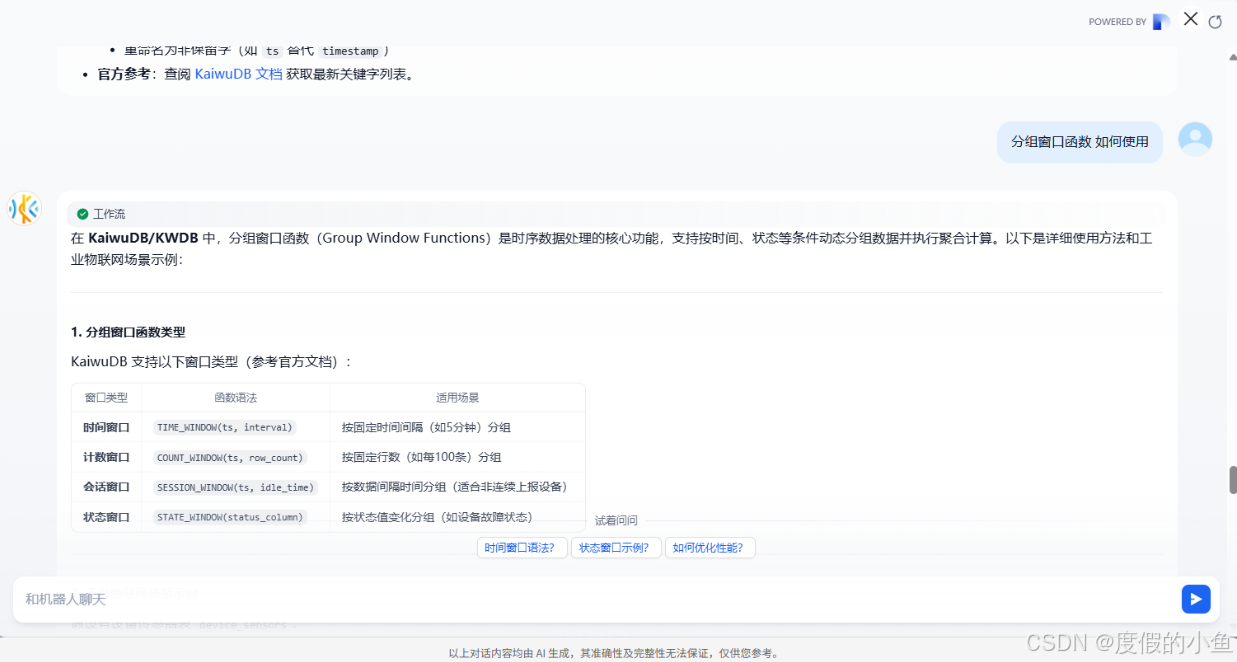Click the user message 分组窗口函数 如何使用
The width and height of the screenshot is (1237, 662).
pos(1079,142)
